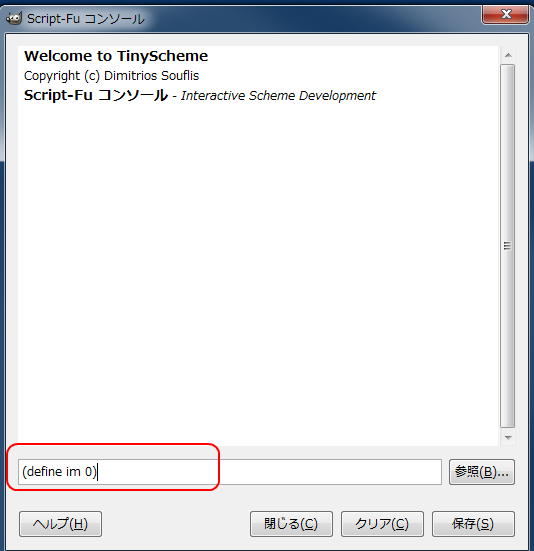Click the bold Script-Fu コンソール text in the output
This screenshot has width=534, height=551.
pyautogui.click(x=96, y=95)
